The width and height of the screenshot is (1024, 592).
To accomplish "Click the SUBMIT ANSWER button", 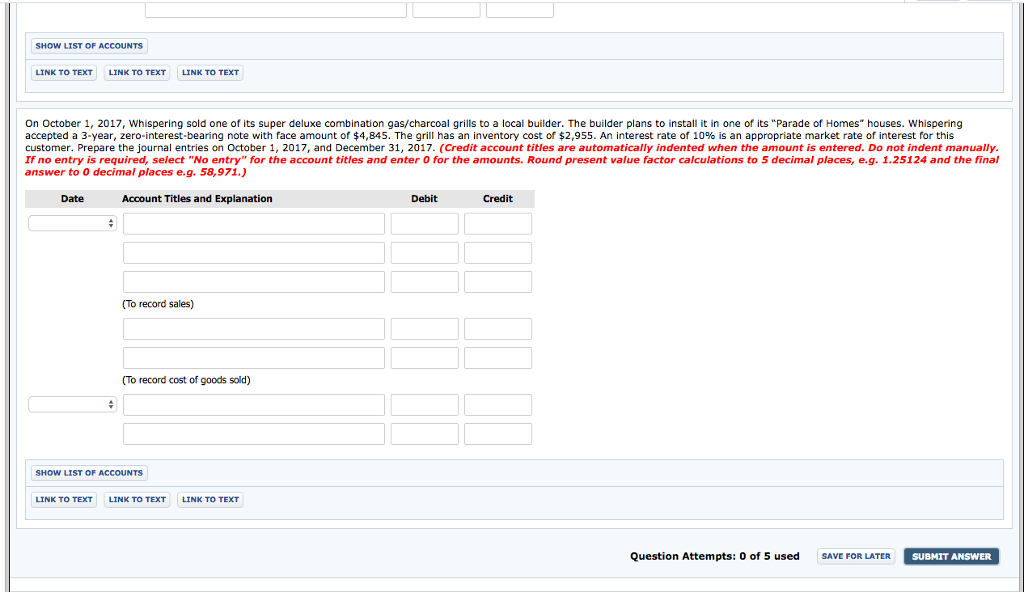I will pos(952,556).
